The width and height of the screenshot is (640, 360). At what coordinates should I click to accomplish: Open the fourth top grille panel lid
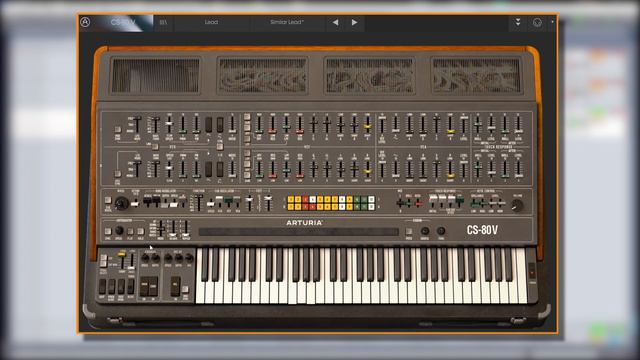(476, 76)
